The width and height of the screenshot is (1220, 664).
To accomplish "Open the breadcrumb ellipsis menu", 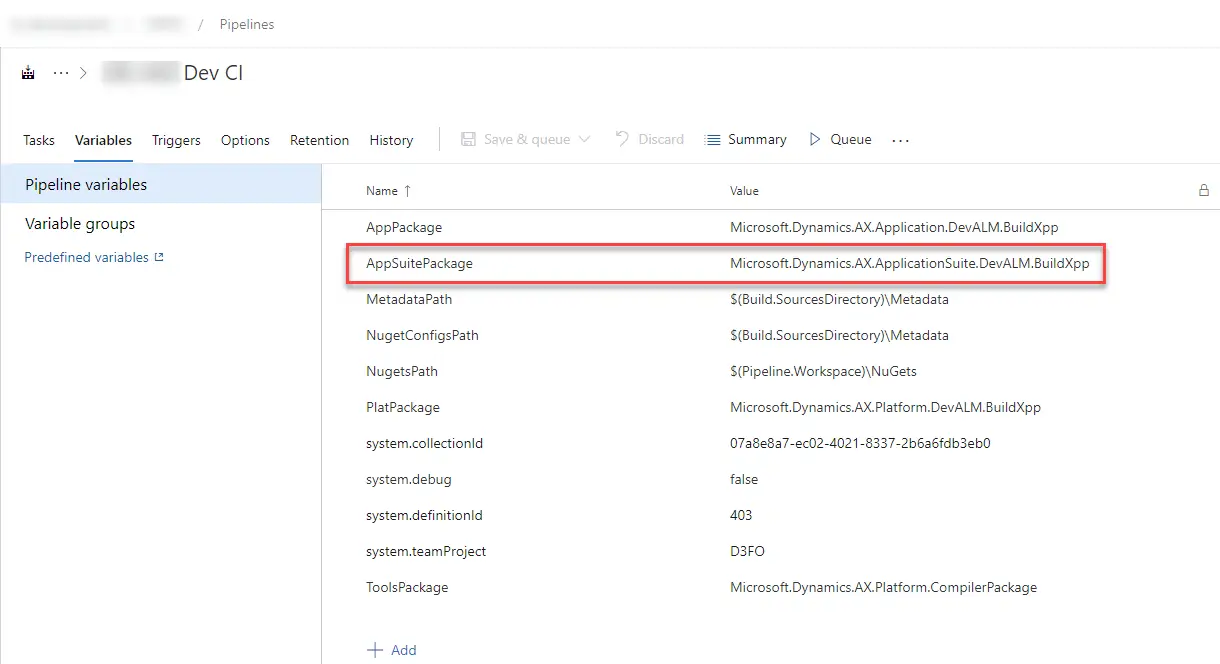I will (x=61, y=73).
